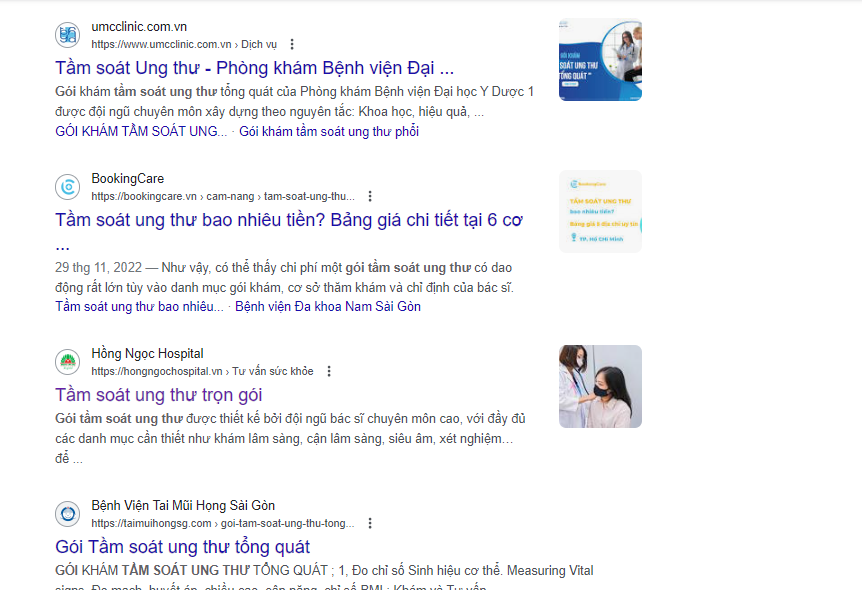Image resolution: width=862 pixels, height=590 pixels.
Task: Click the Hồng Ngọc Hospital favicon
Action: tap(68, 362)
